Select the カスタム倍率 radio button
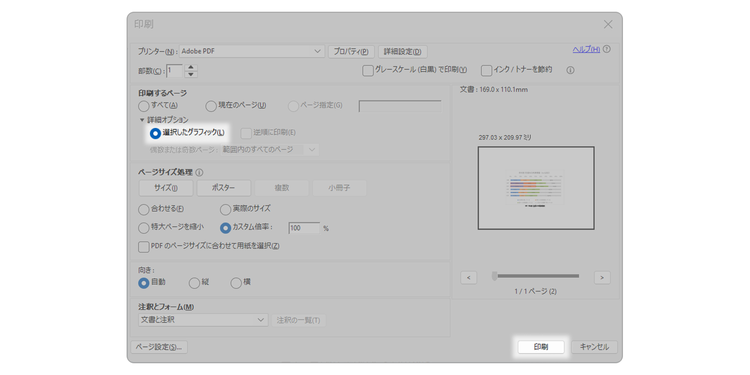This screenshot has height=375, width=750. (x=225, y=228)
